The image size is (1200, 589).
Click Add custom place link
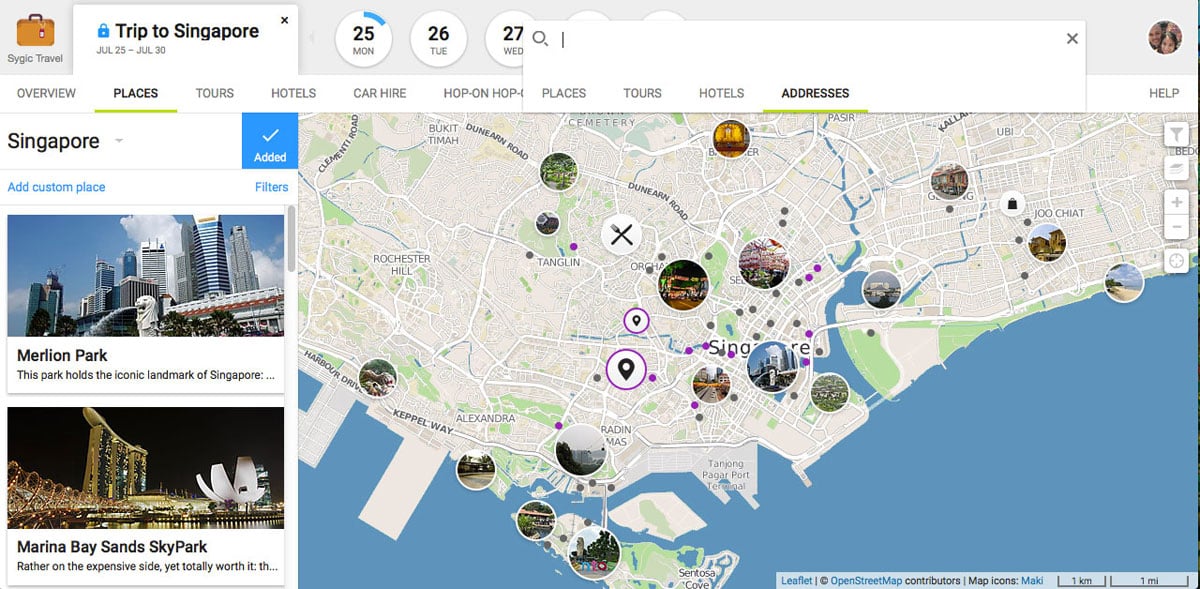56,187
